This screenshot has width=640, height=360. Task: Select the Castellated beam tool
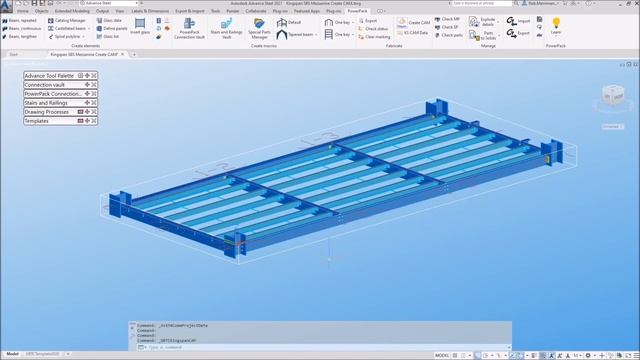pyautogui.click(x=67, y=29)
